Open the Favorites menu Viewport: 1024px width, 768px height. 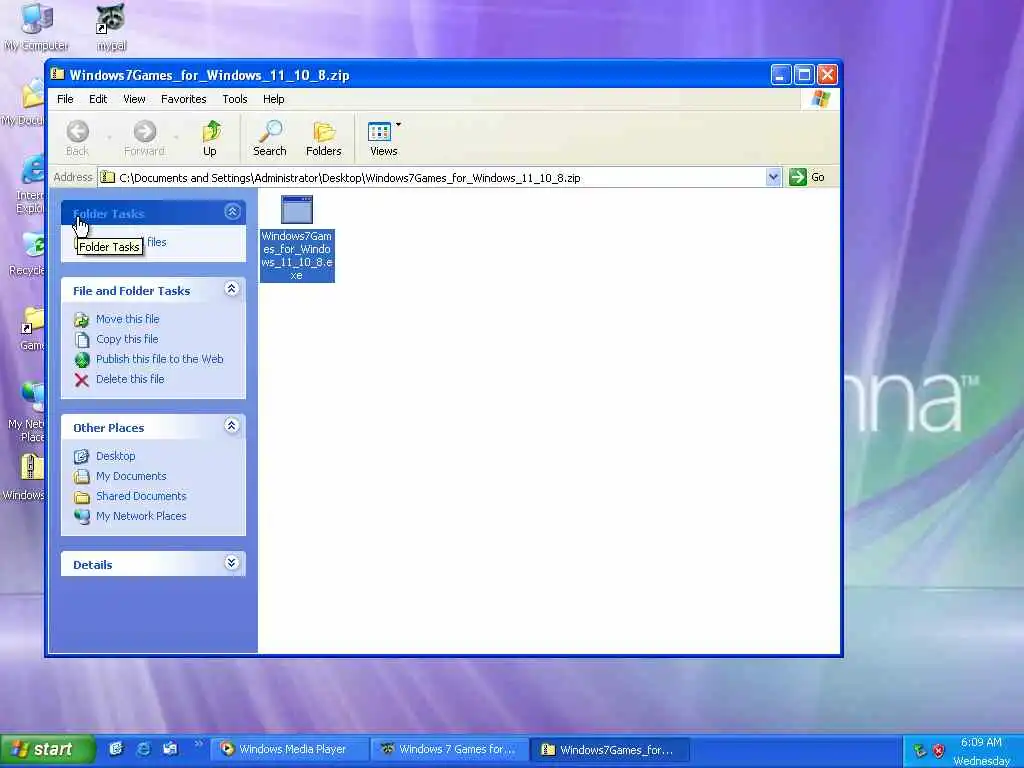pyautogui.click(x=184, y=99)
